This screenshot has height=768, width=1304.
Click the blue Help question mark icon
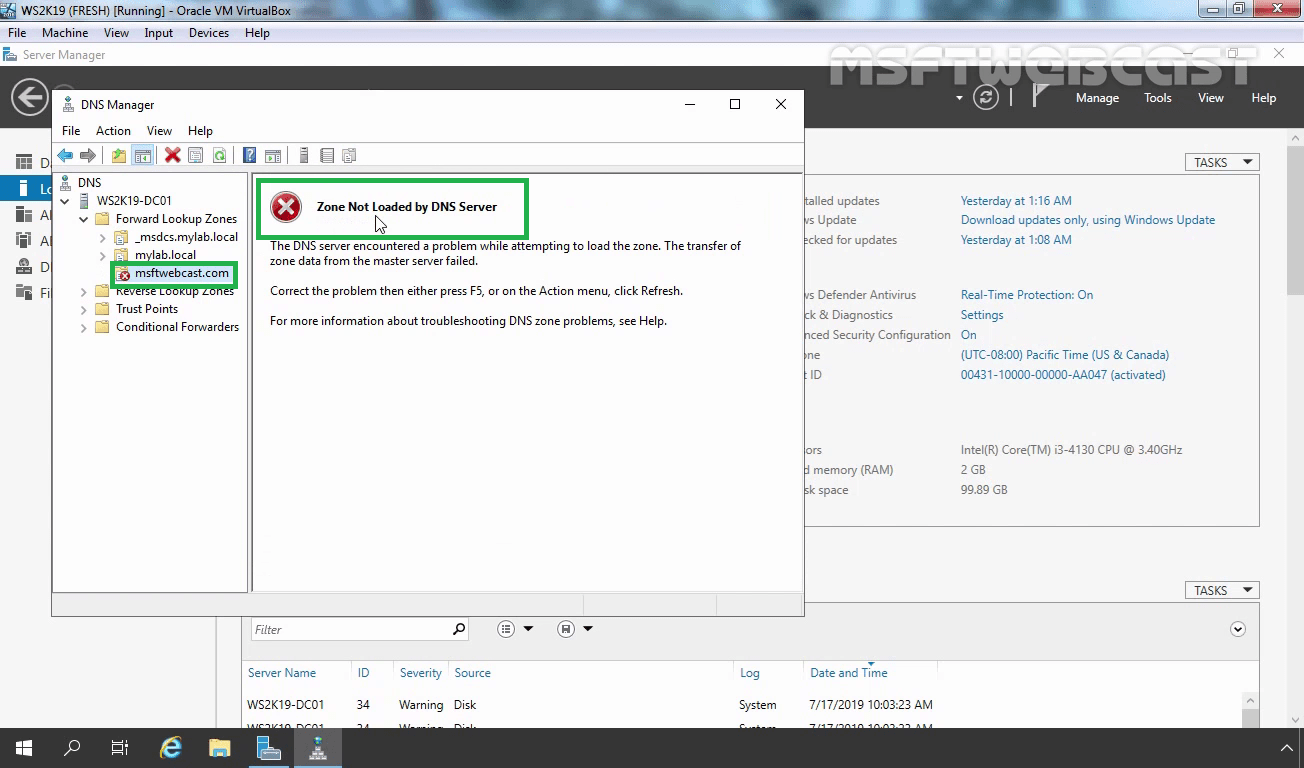(x=250, y=155)
